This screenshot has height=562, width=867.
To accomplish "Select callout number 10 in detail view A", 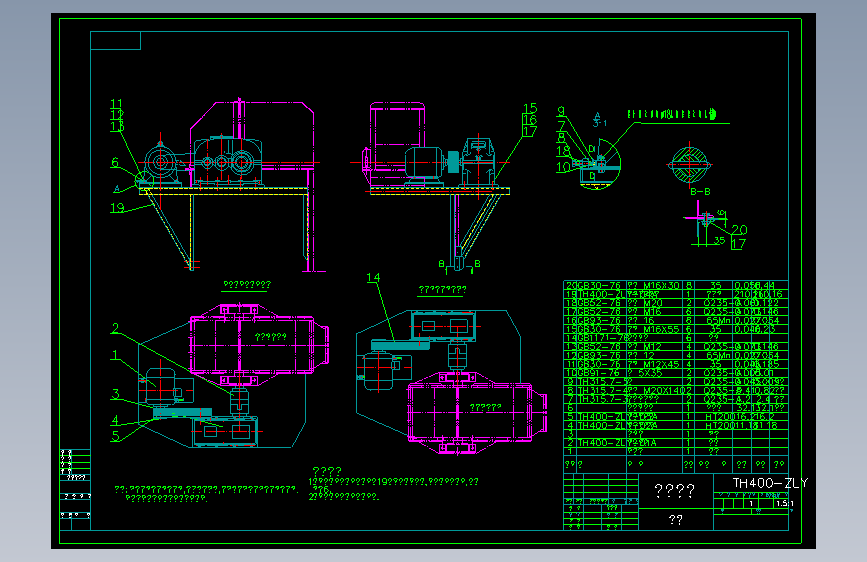I will tap(563, 166).
